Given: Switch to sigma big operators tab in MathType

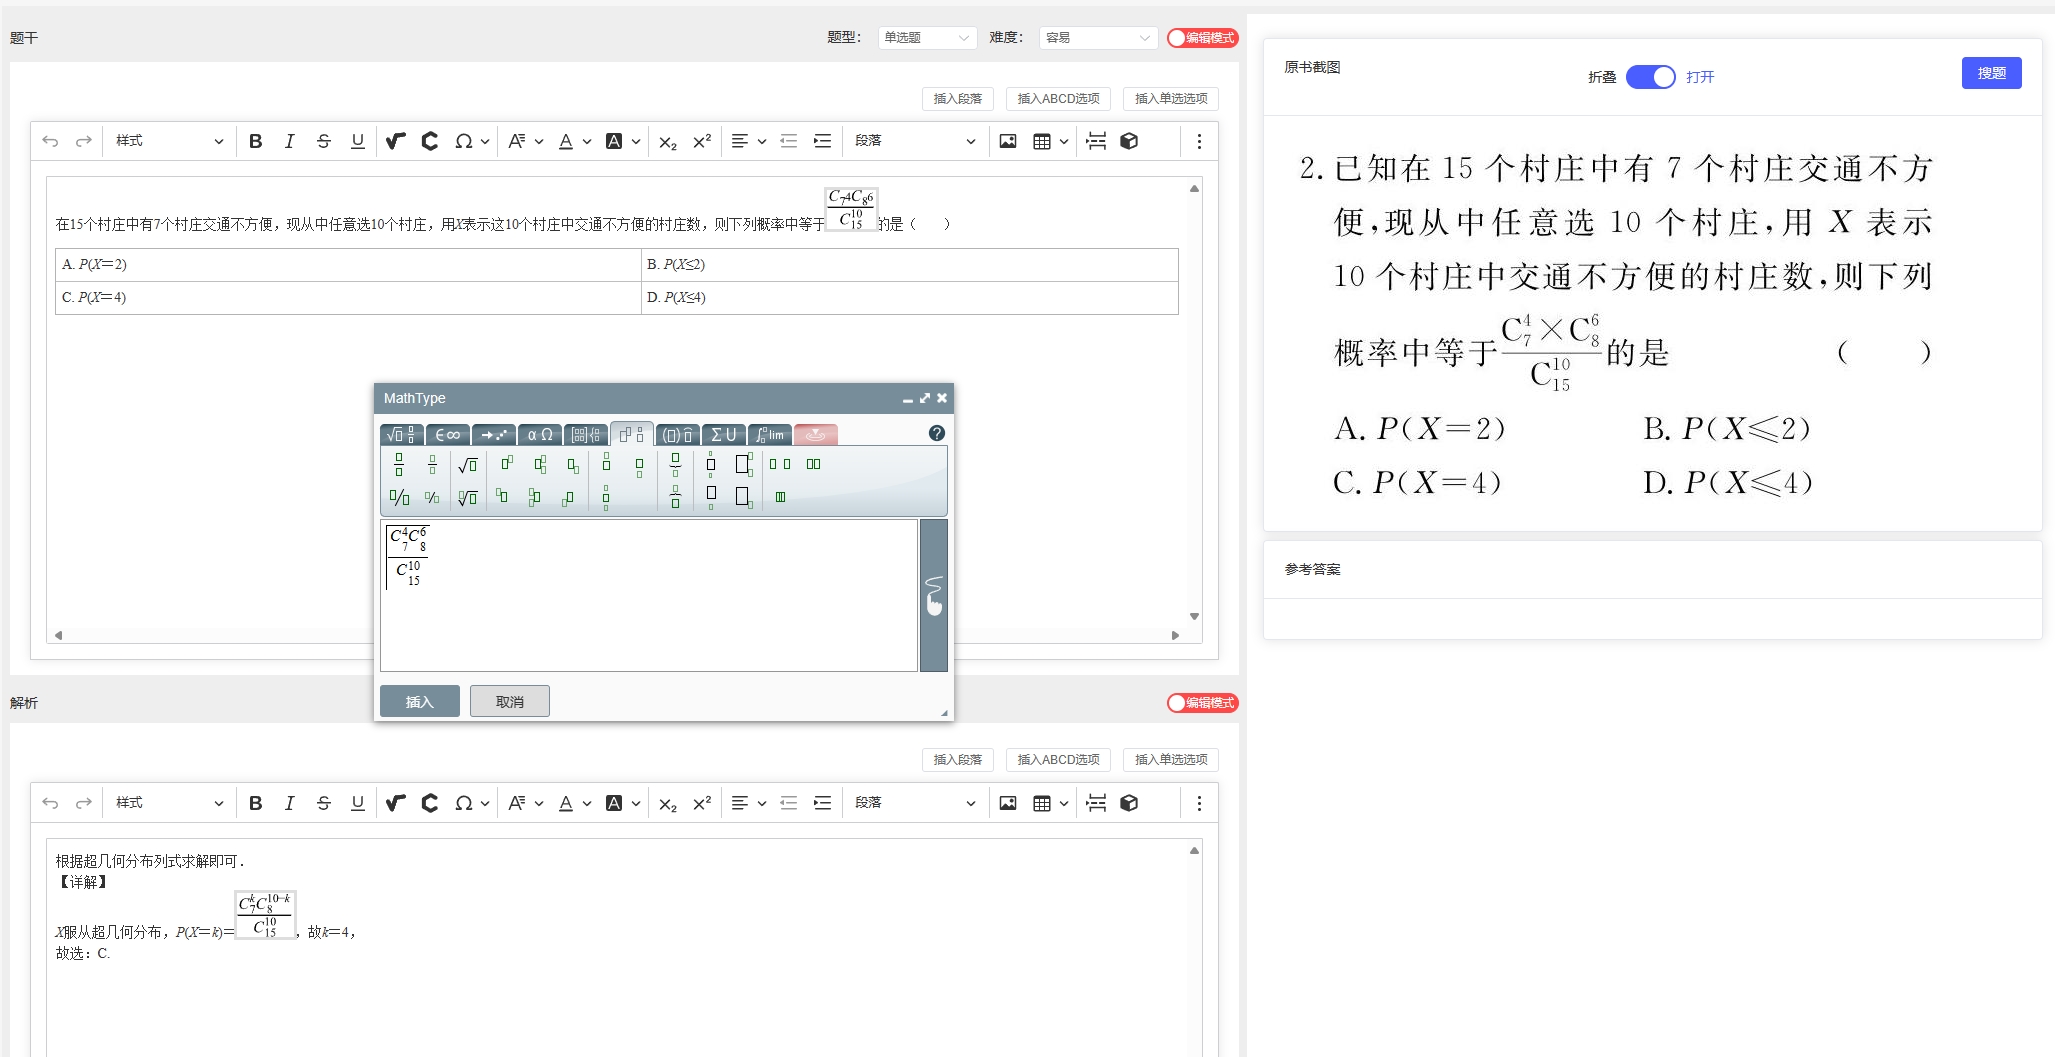Looking at the screenshot, I should (723, 434).
